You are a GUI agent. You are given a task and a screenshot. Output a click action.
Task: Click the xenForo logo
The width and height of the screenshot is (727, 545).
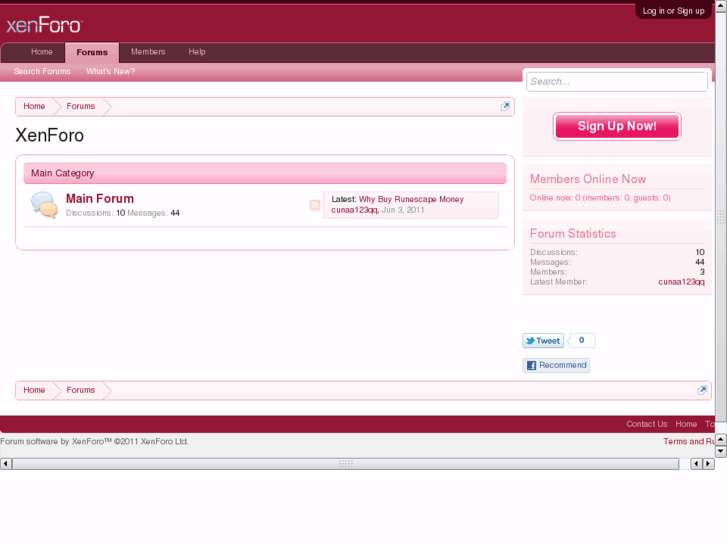(x=44, y=25)
